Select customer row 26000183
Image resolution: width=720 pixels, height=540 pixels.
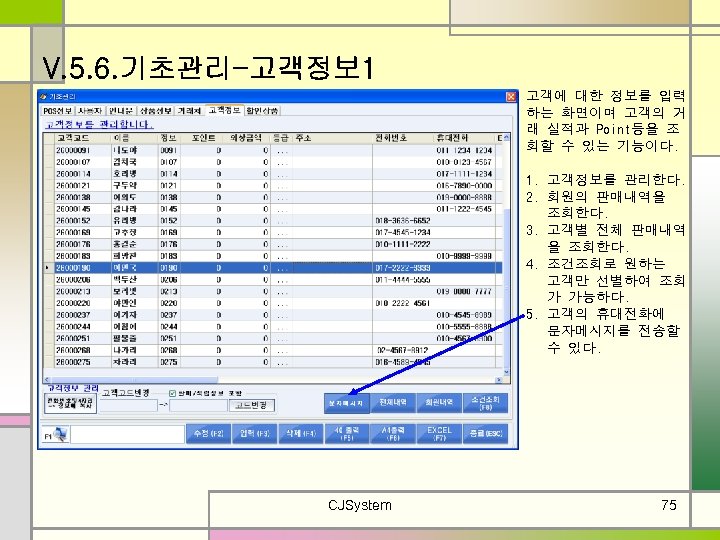(x=275, y=256)
